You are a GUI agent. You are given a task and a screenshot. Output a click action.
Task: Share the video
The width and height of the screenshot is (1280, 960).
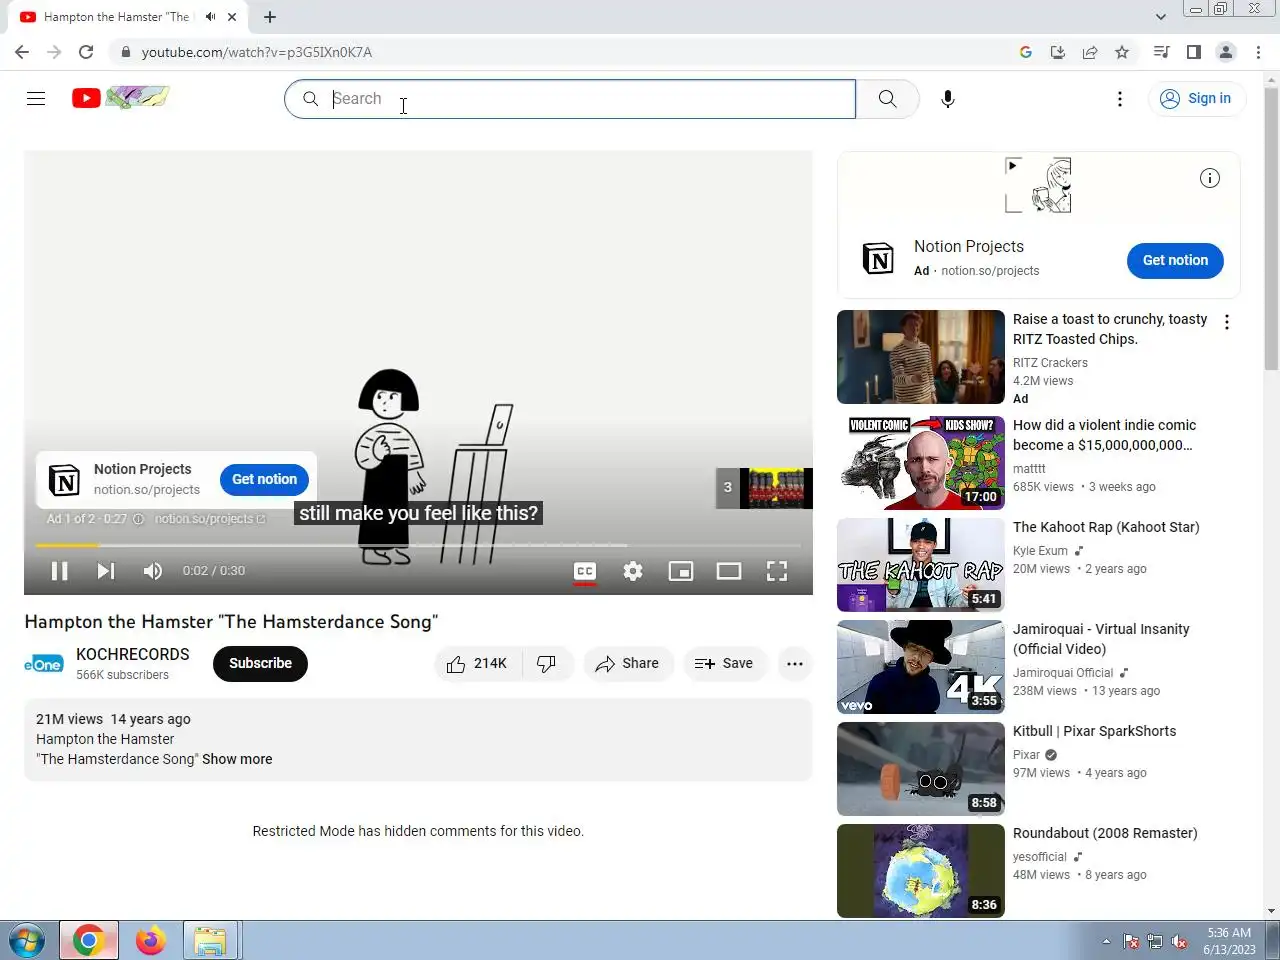pyautogui.click(x=627, y=664)
